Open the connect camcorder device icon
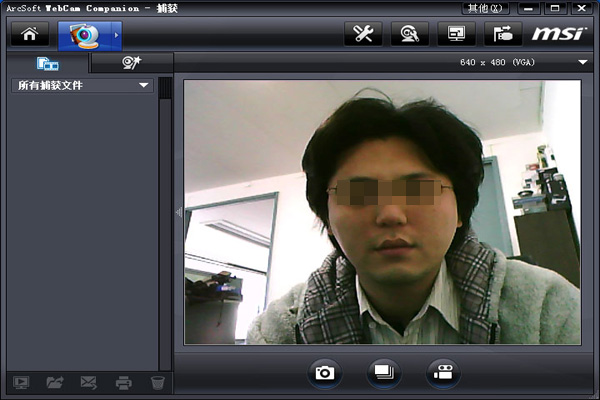The image size is (600, 400). pyautogui.click(x=503, y=34)
